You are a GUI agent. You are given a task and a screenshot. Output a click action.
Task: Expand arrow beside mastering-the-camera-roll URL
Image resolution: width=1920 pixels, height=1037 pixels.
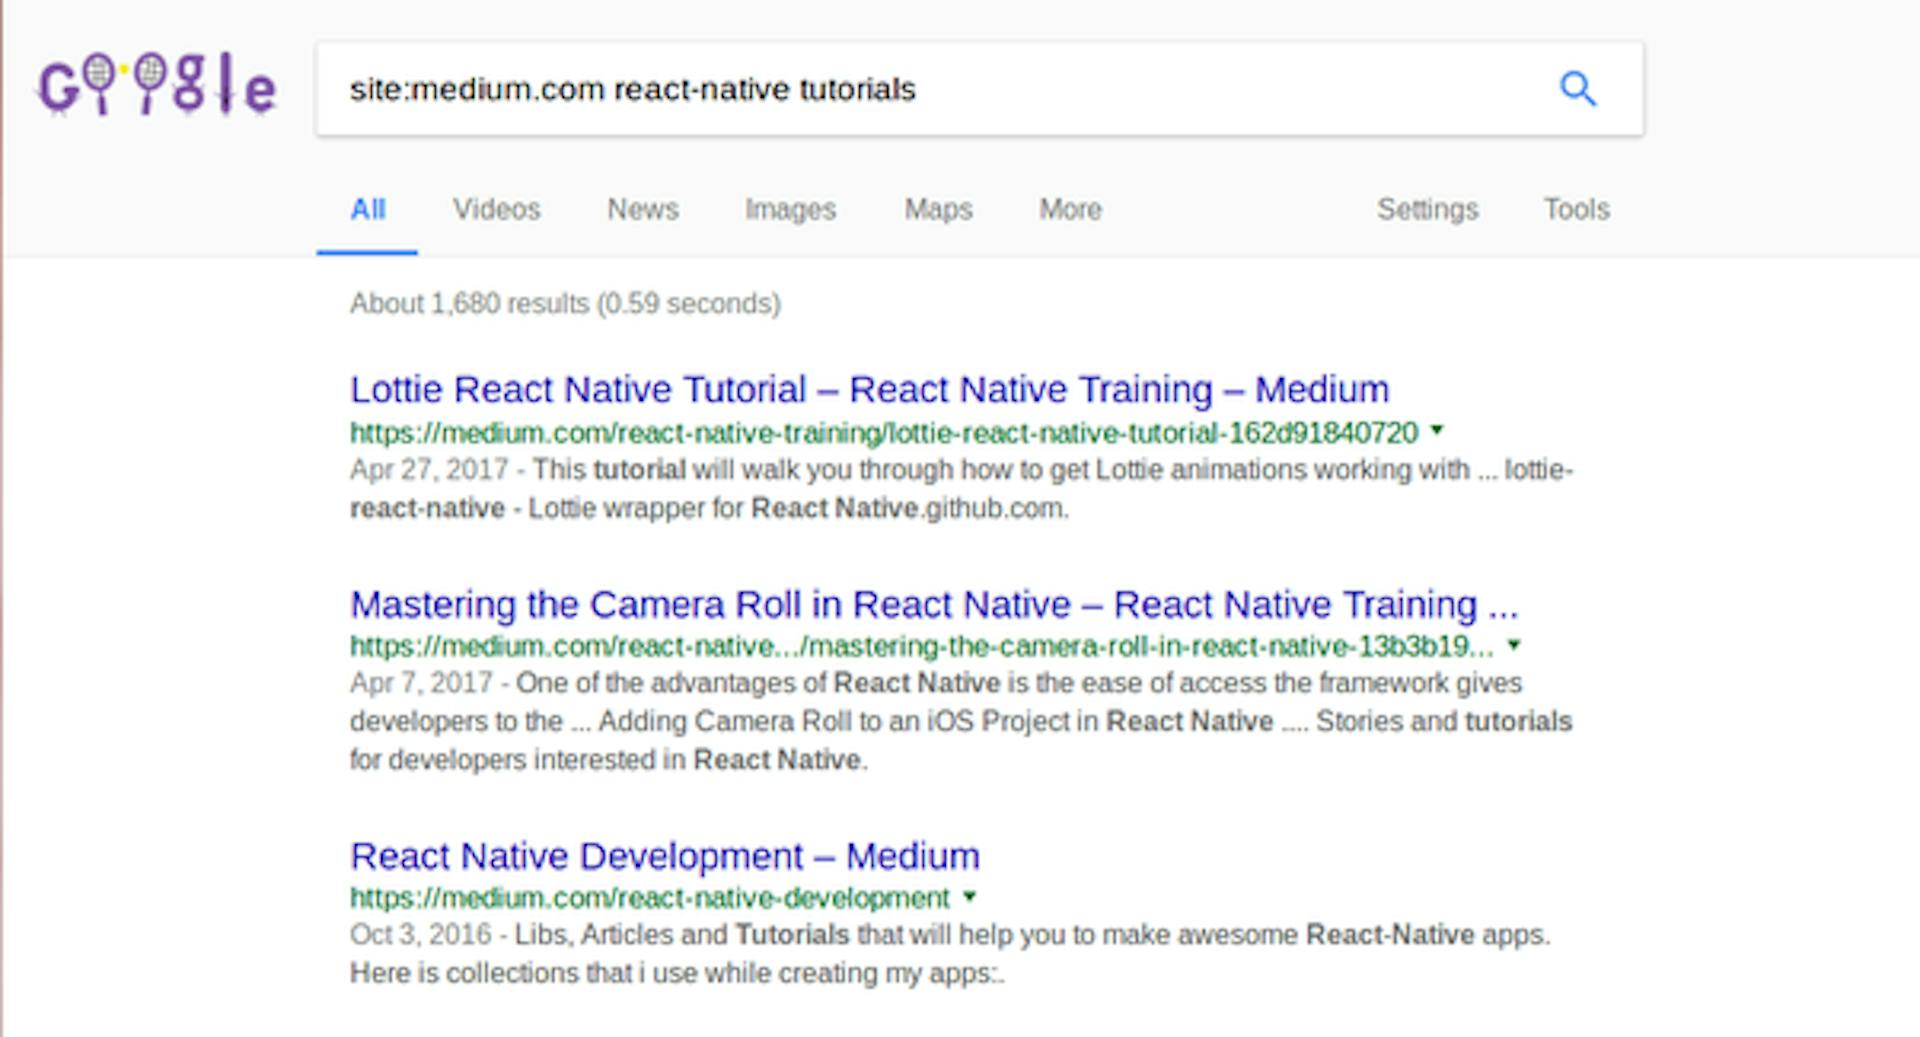click(1514, 645)
